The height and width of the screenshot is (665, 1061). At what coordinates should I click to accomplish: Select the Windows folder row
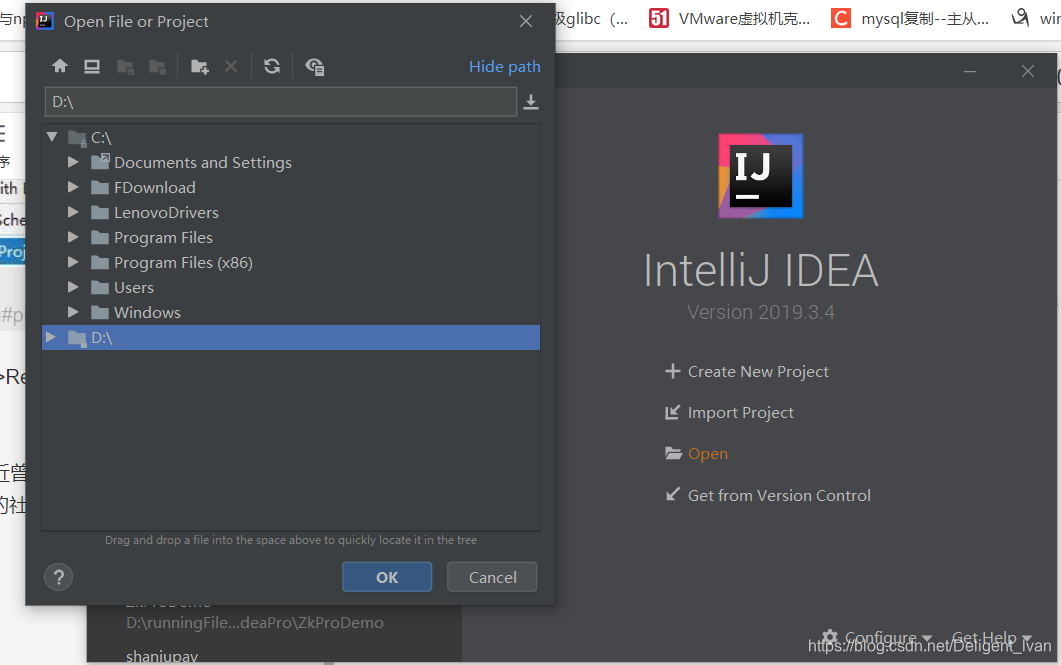point(291,313)
